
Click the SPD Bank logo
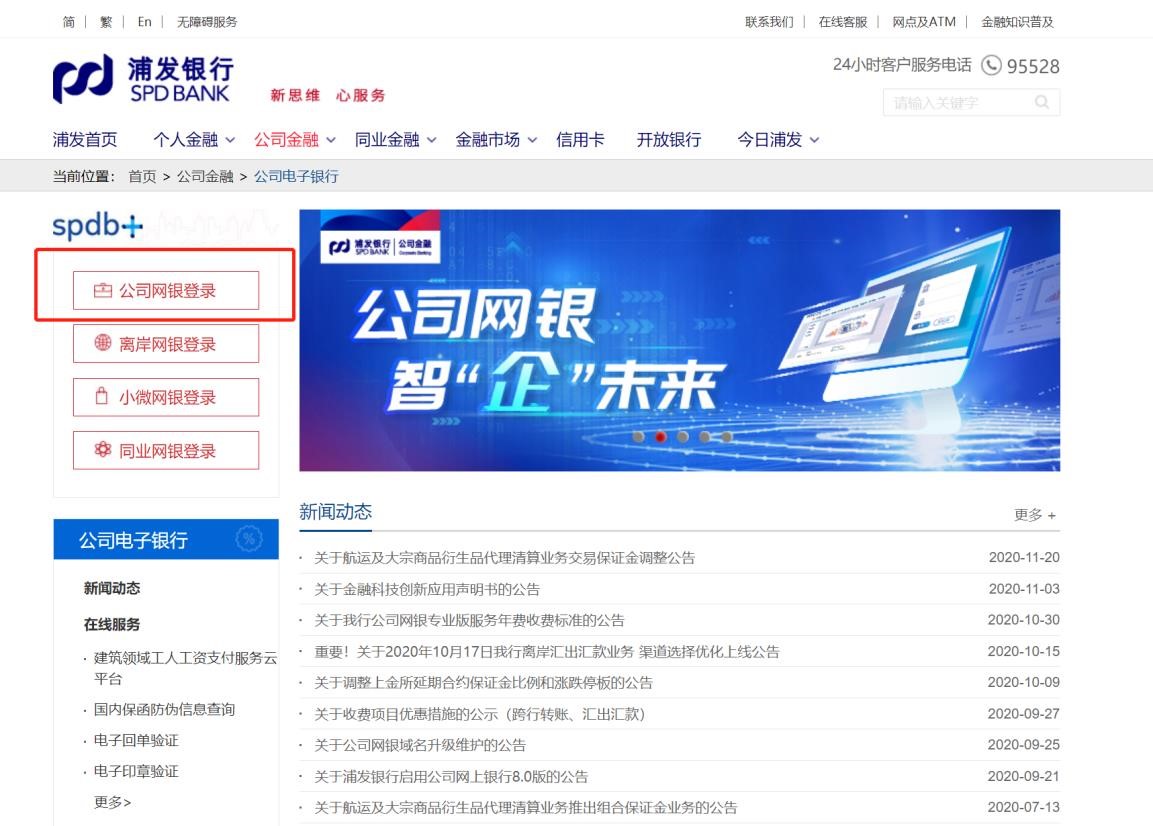[143, 79]
